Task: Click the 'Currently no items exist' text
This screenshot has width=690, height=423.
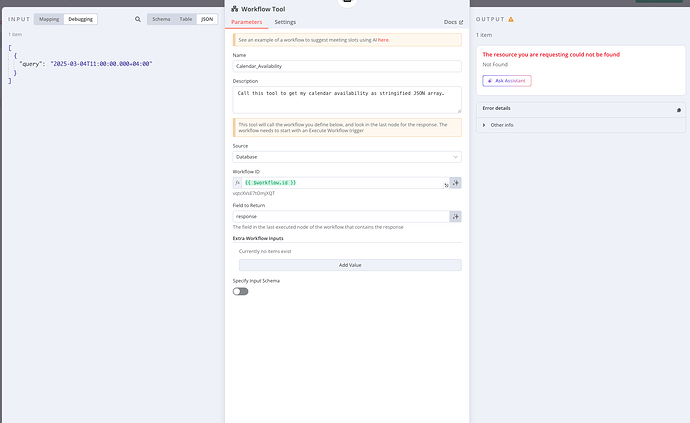Action: (265, 251)
